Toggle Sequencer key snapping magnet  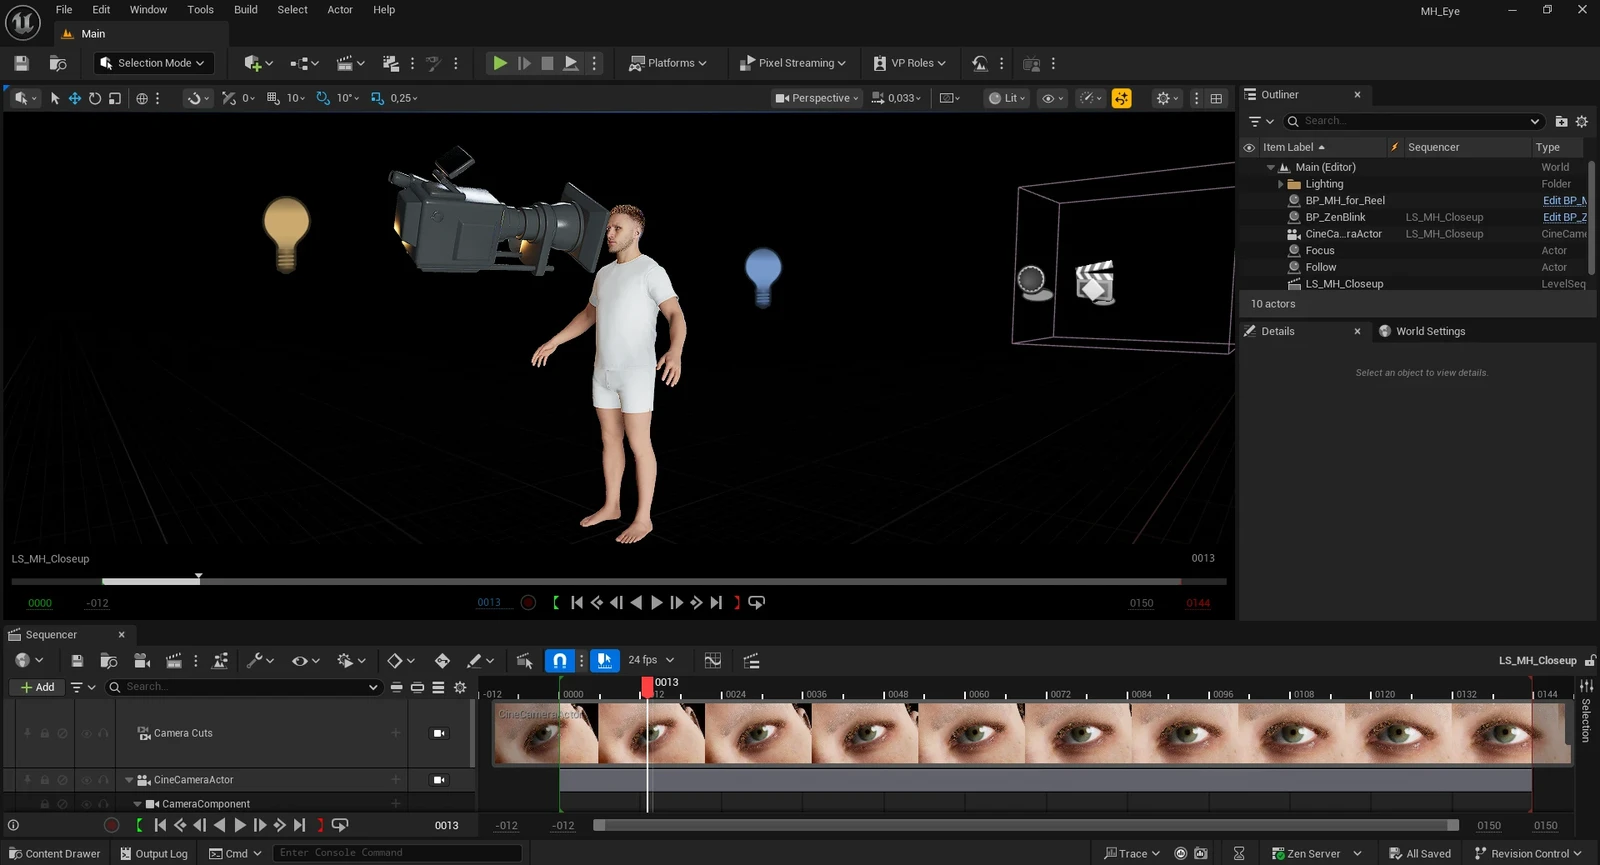pyautogui.click(x=560, y=661)
